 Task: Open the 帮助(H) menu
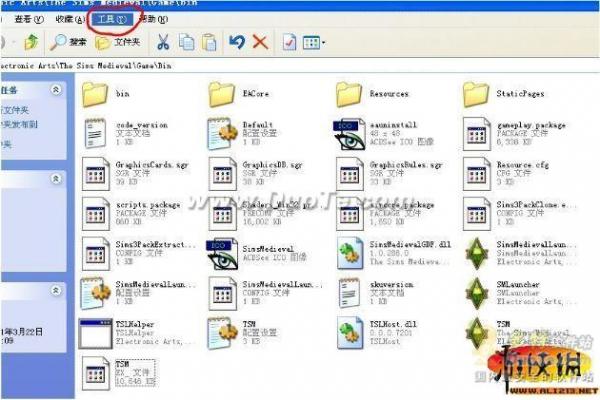[154, 19]
